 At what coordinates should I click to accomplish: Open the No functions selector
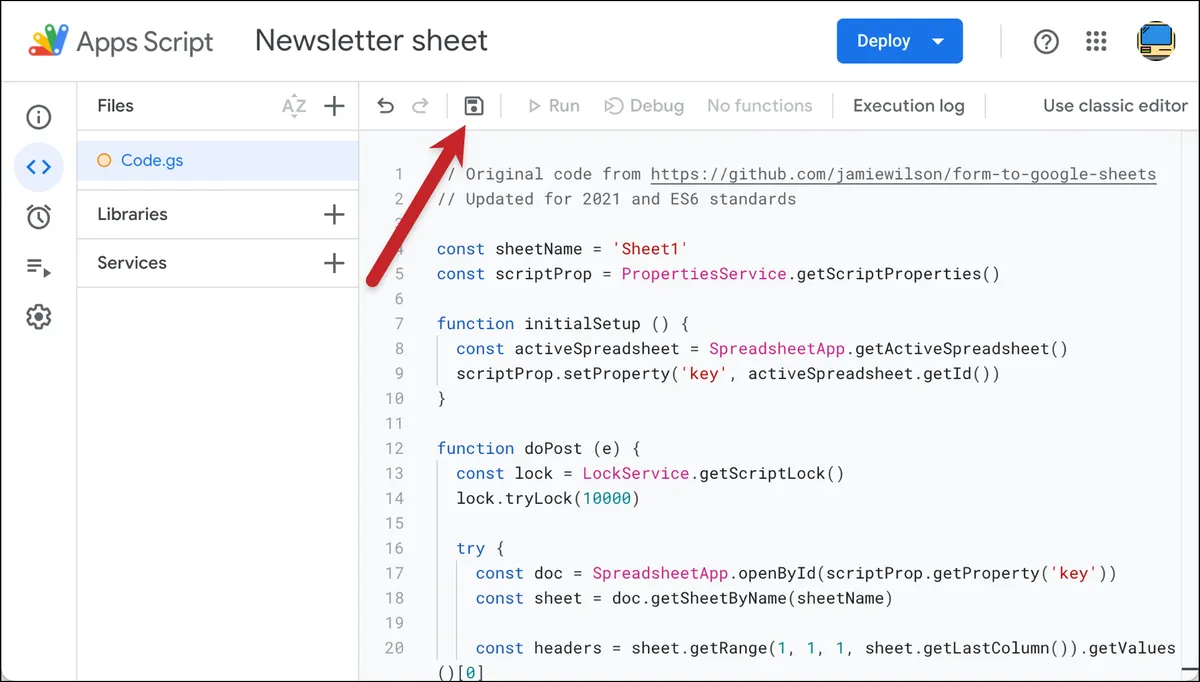click(760, 106)
